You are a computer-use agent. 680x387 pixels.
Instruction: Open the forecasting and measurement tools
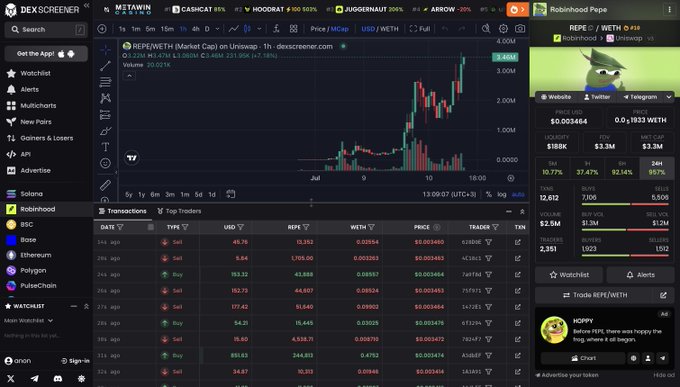click(105, 115)
